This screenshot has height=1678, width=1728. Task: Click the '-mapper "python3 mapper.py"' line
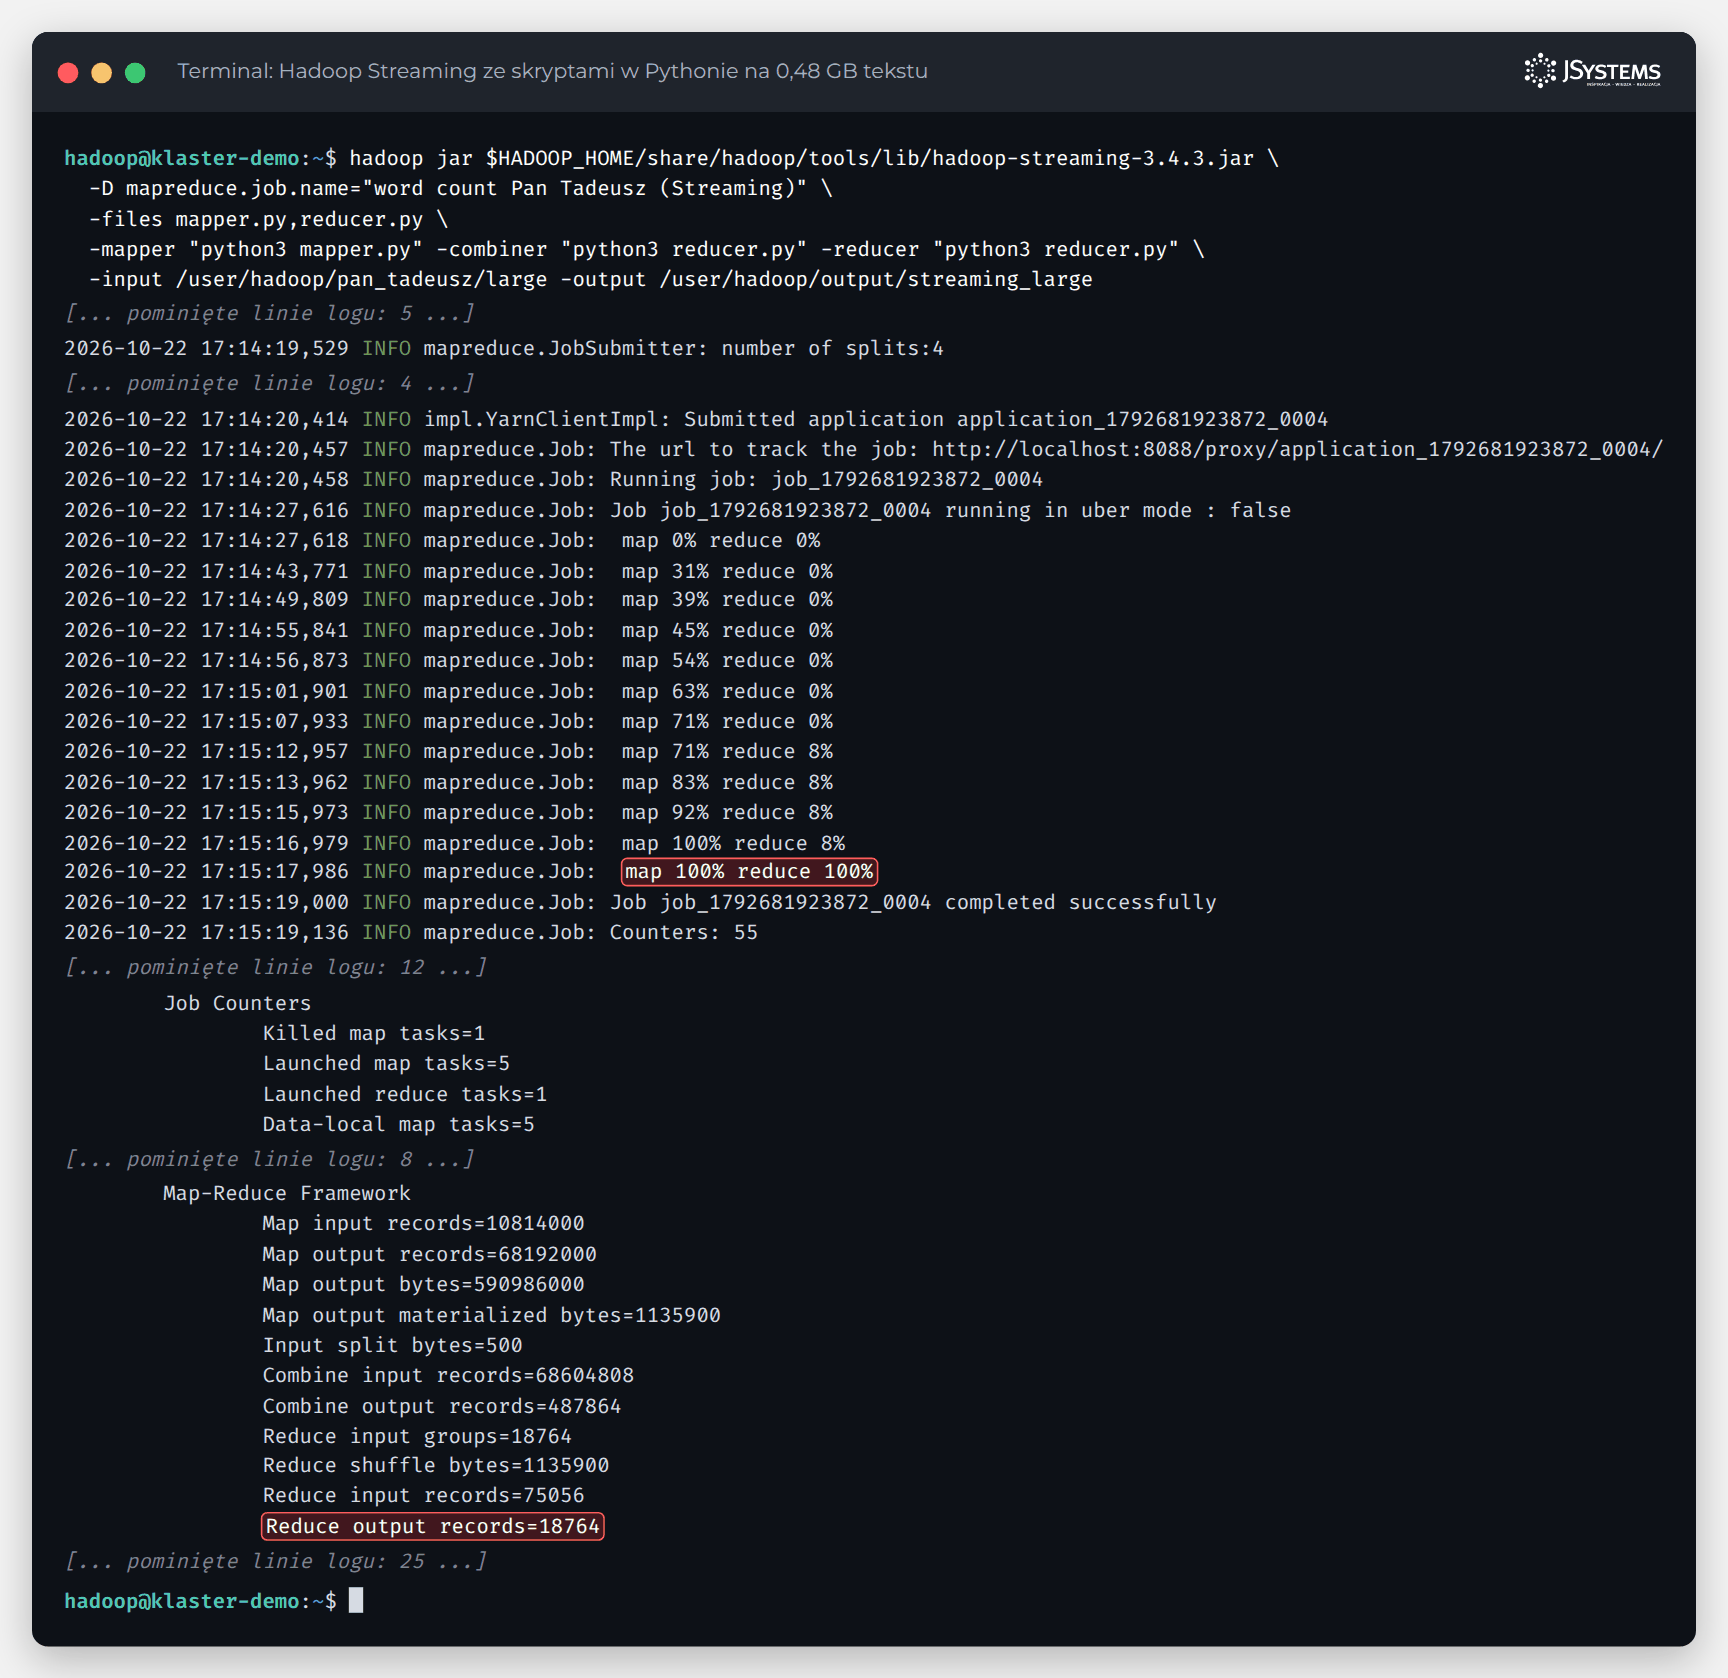point(647,249)
